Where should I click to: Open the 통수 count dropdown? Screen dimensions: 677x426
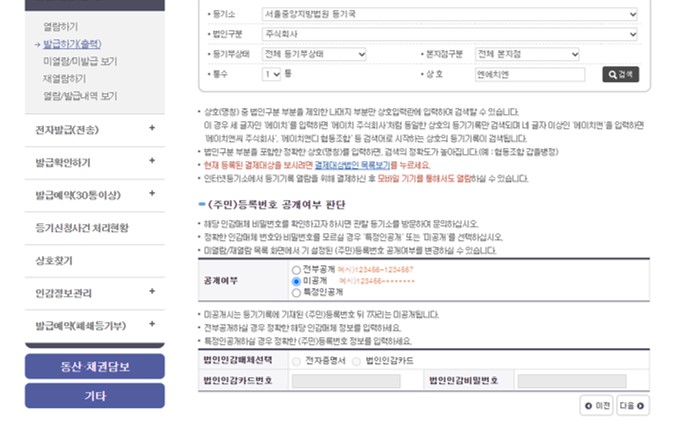pyautogui.click(x=271, y=74)
